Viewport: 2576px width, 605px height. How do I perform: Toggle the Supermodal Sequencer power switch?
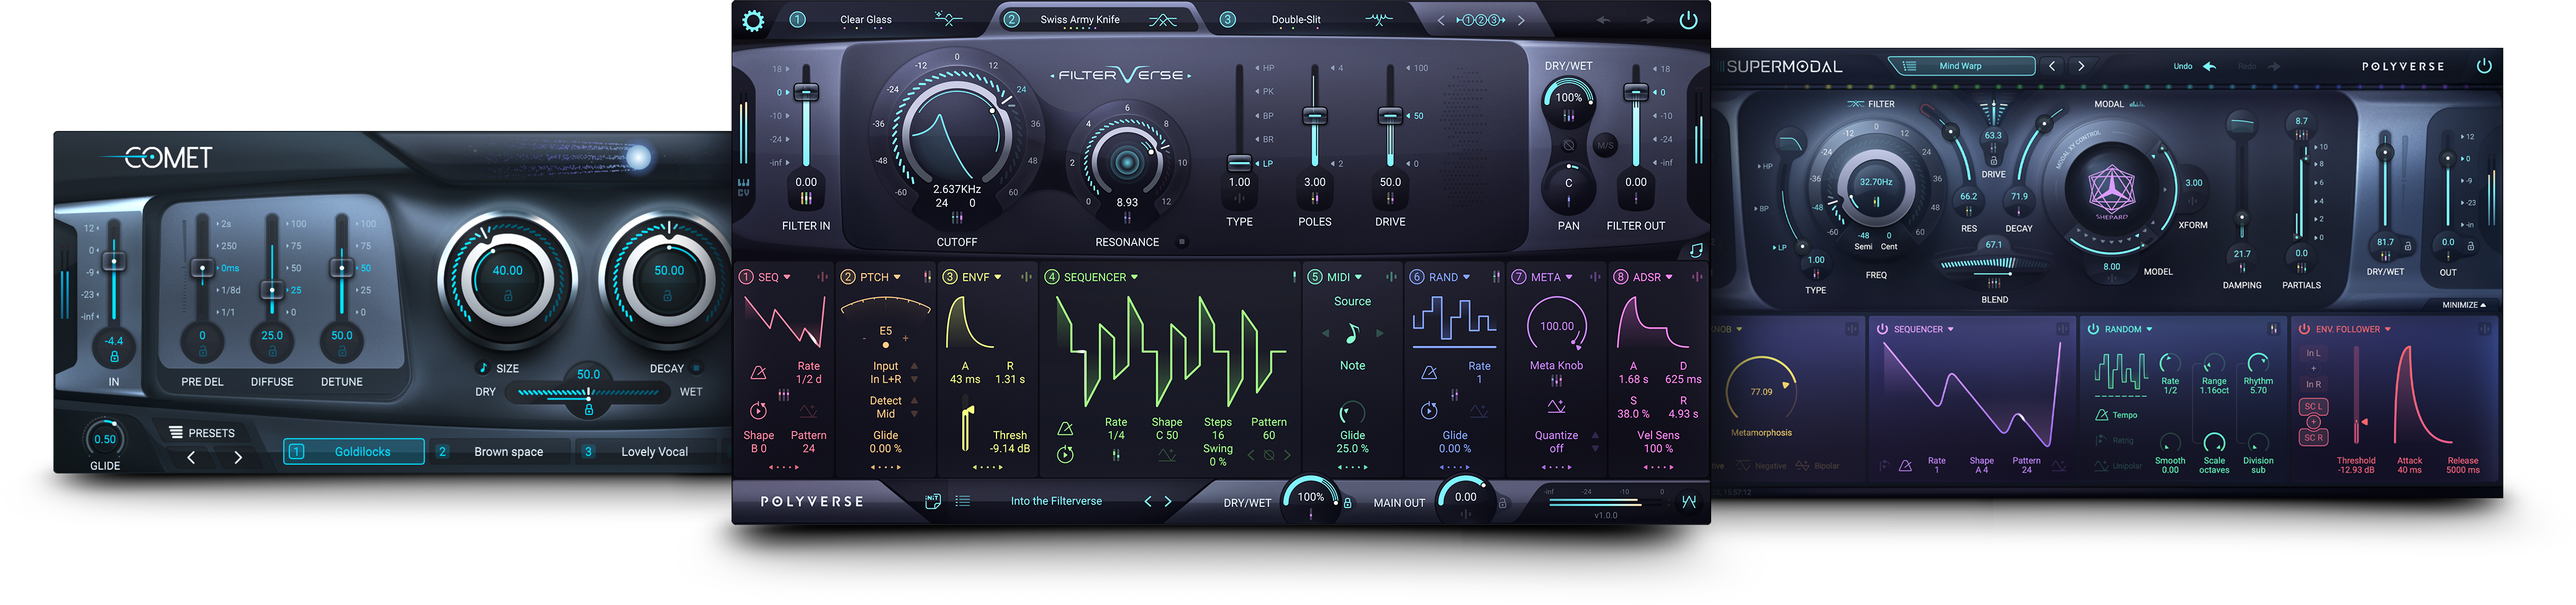(1882, 329)
